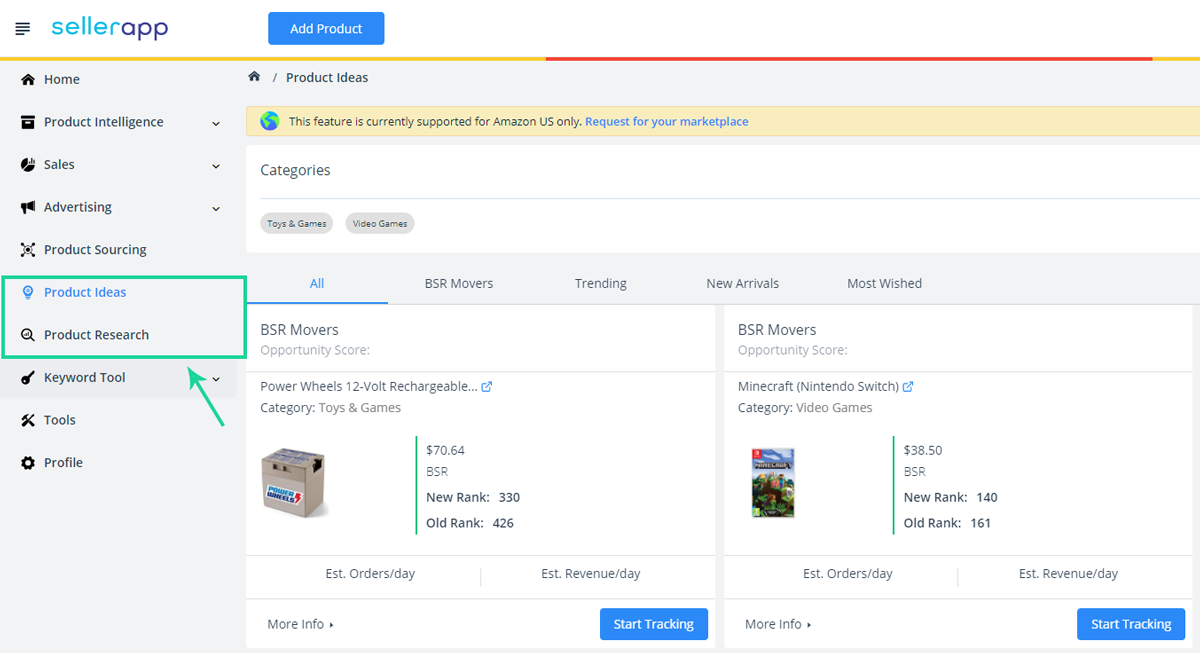Click the Product Sourcing icon
The width and height of the screenshot is (1200, 653).
click(x=28, y=250)
